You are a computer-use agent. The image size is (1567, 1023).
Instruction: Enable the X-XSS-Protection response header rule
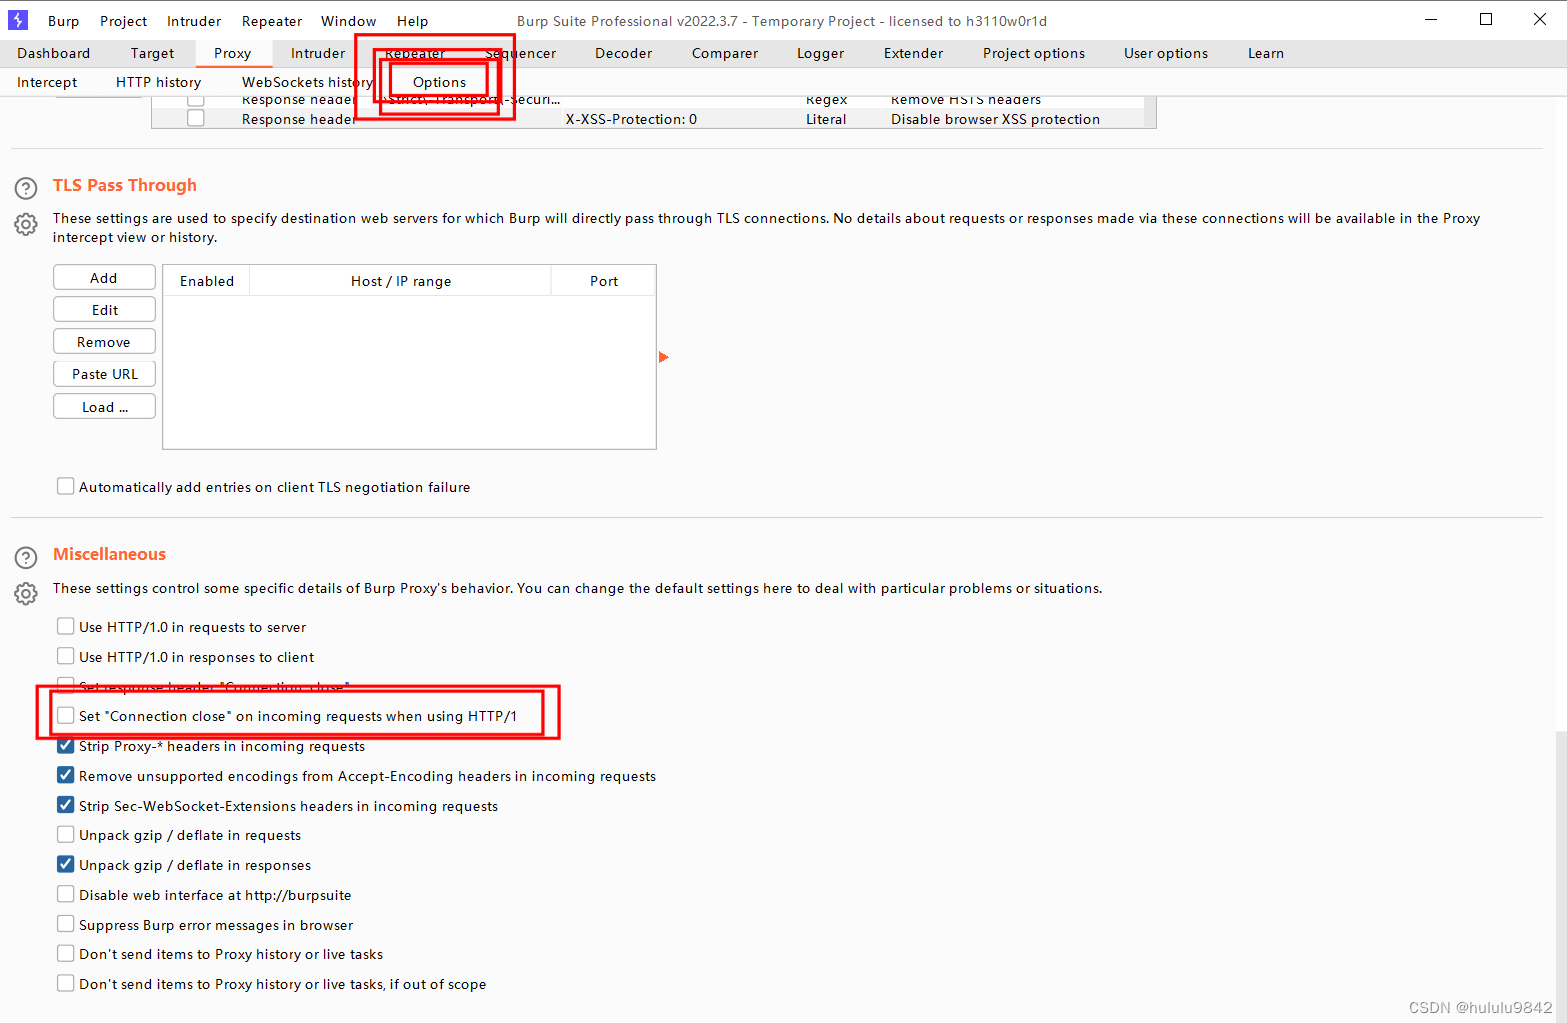(x=196, y=119)
